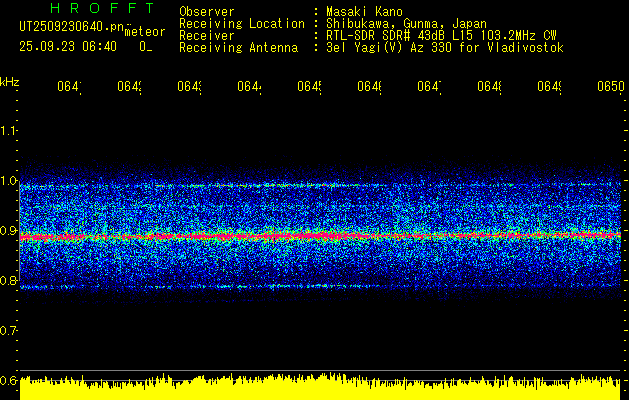Click the 1.1 kHz axis label

click(8, 130)
